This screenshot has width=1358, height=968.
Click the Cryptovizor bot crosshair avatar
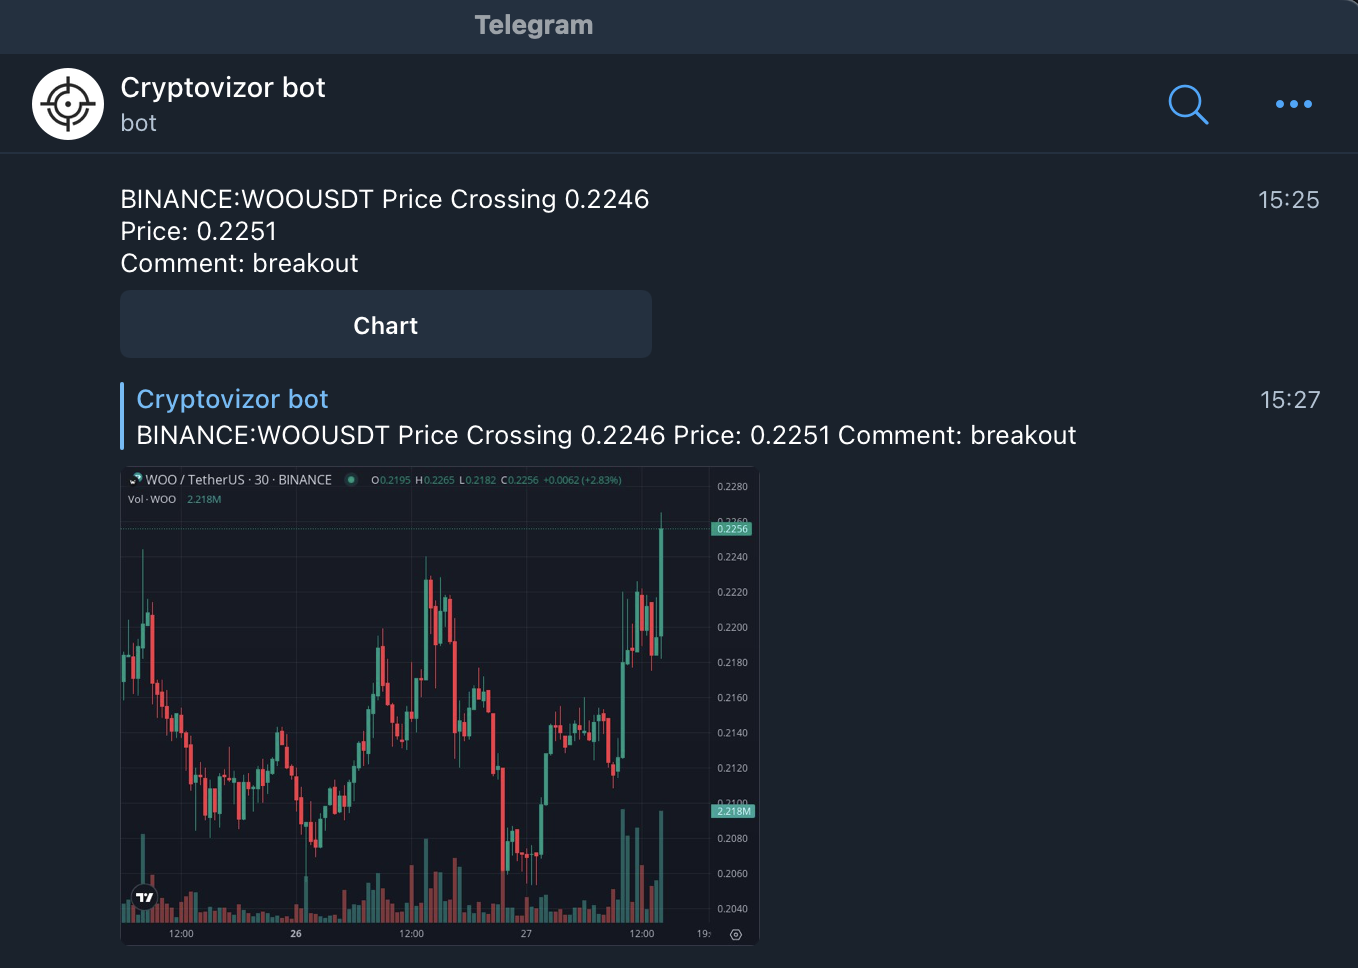pyautogui.click(x=68, y=104)
